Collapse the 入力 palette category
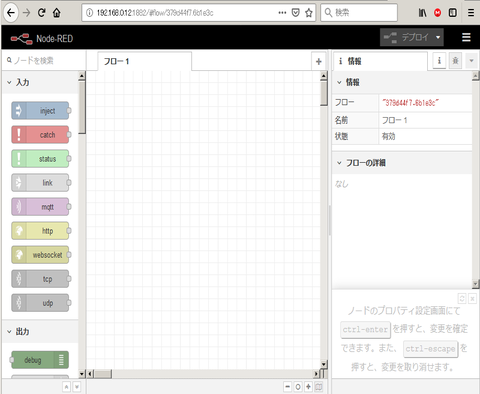 (x=40, y=82)
